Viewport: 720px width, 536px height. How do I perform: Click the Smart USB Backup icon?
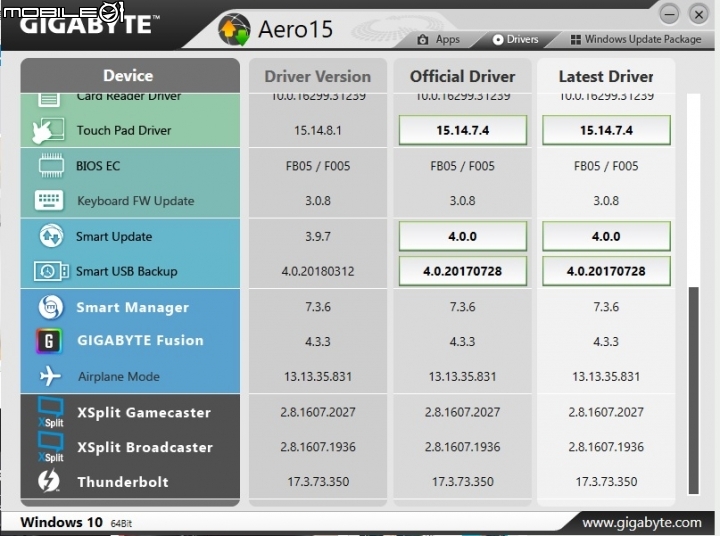click(x=51, y=271)
